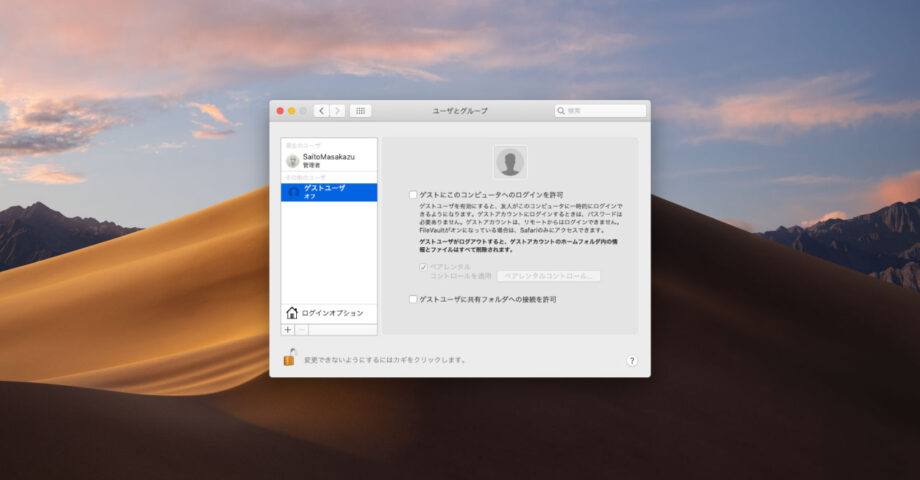Enable ゲストユーザに共有フォルダへの接続を許可 checkbox
This screenshot has height=480, width=920.
(x=413, y=299)
